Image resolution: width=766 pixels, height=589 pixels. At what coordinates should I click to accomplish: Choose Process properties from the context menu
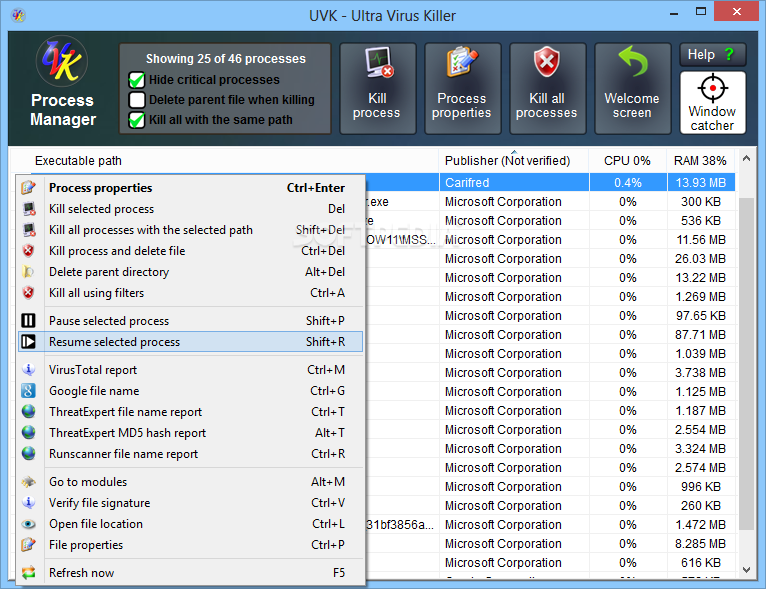[x=191, y=188]
